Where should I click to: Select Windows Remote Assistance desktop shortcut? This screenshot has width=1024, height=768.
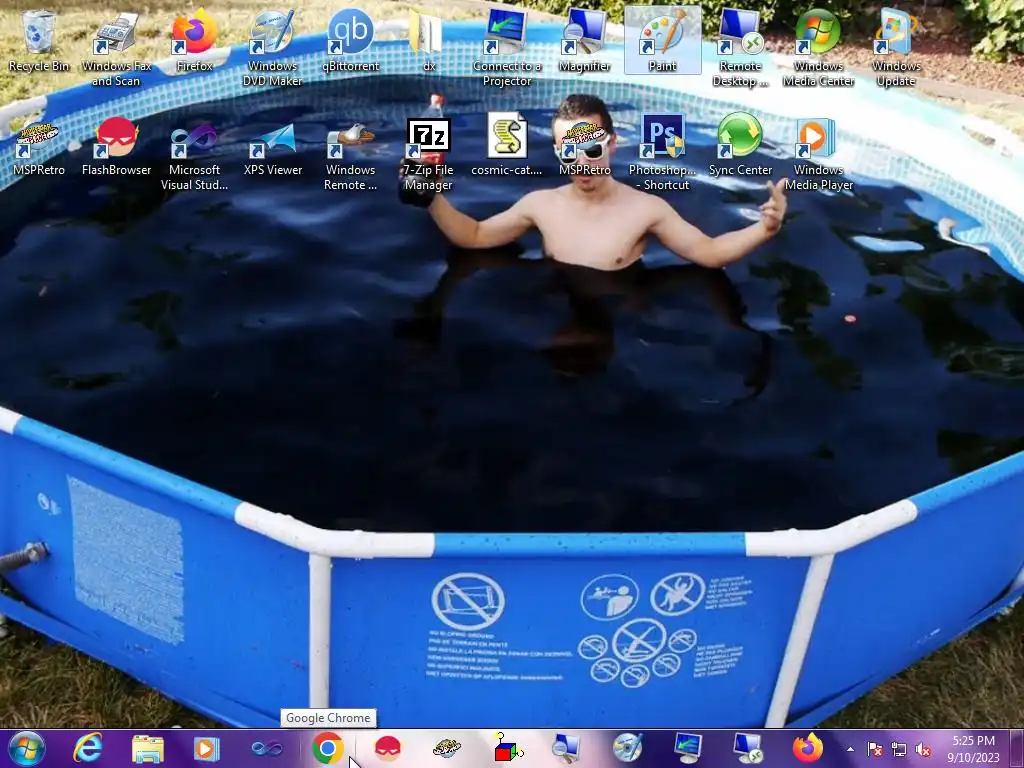(350, 153)
